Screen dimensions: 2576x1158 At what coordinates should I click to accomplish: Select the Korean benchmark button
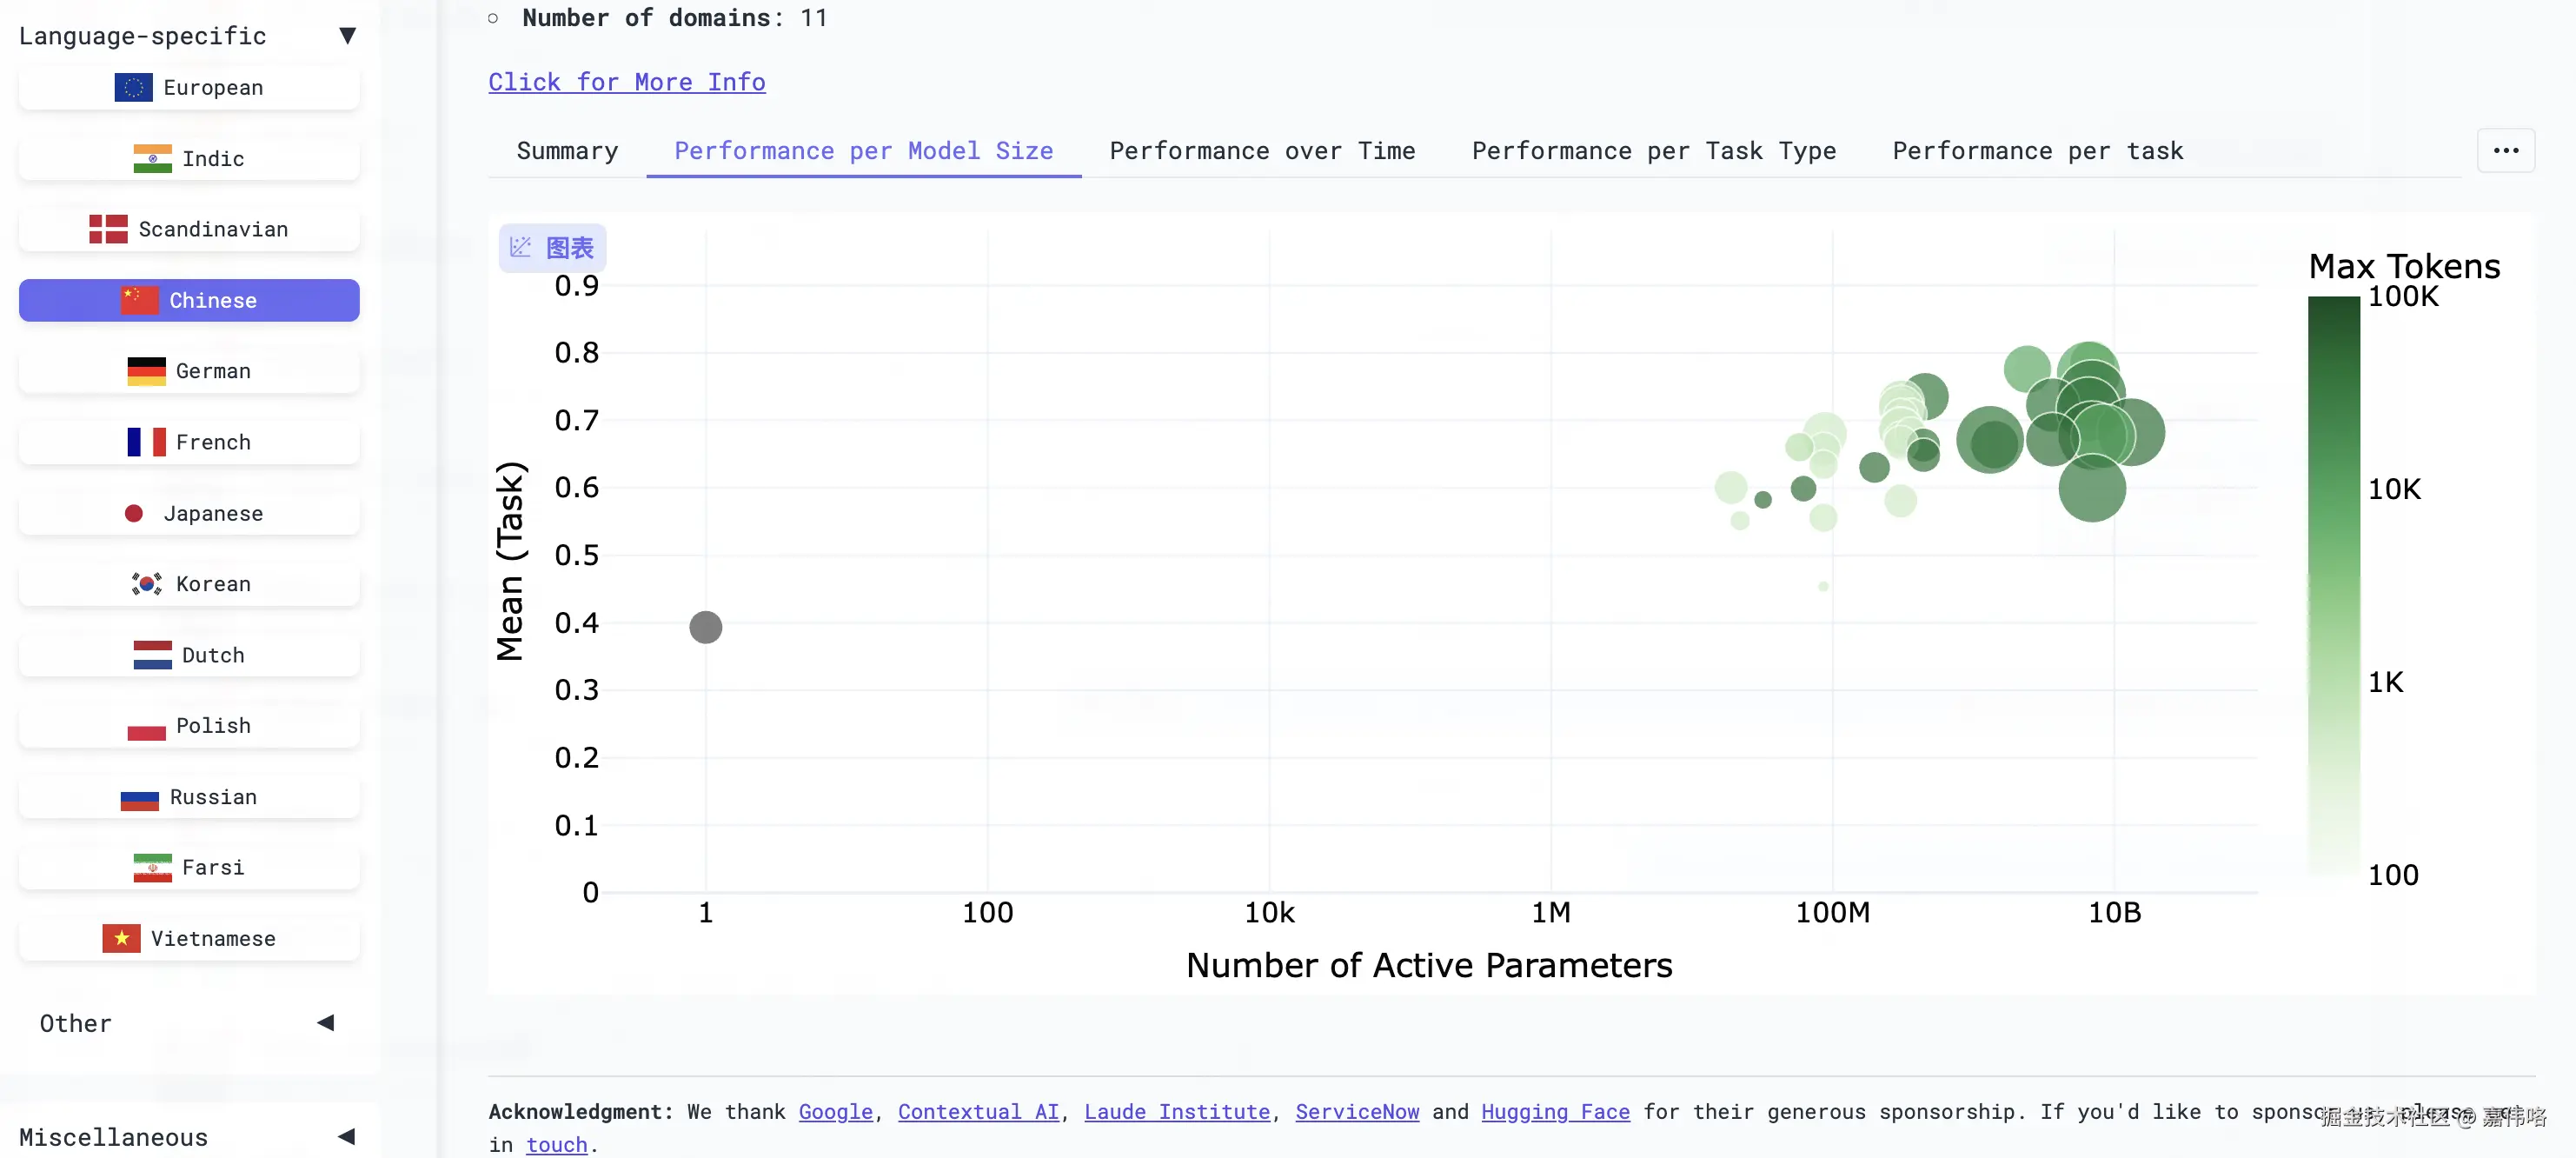189,584
